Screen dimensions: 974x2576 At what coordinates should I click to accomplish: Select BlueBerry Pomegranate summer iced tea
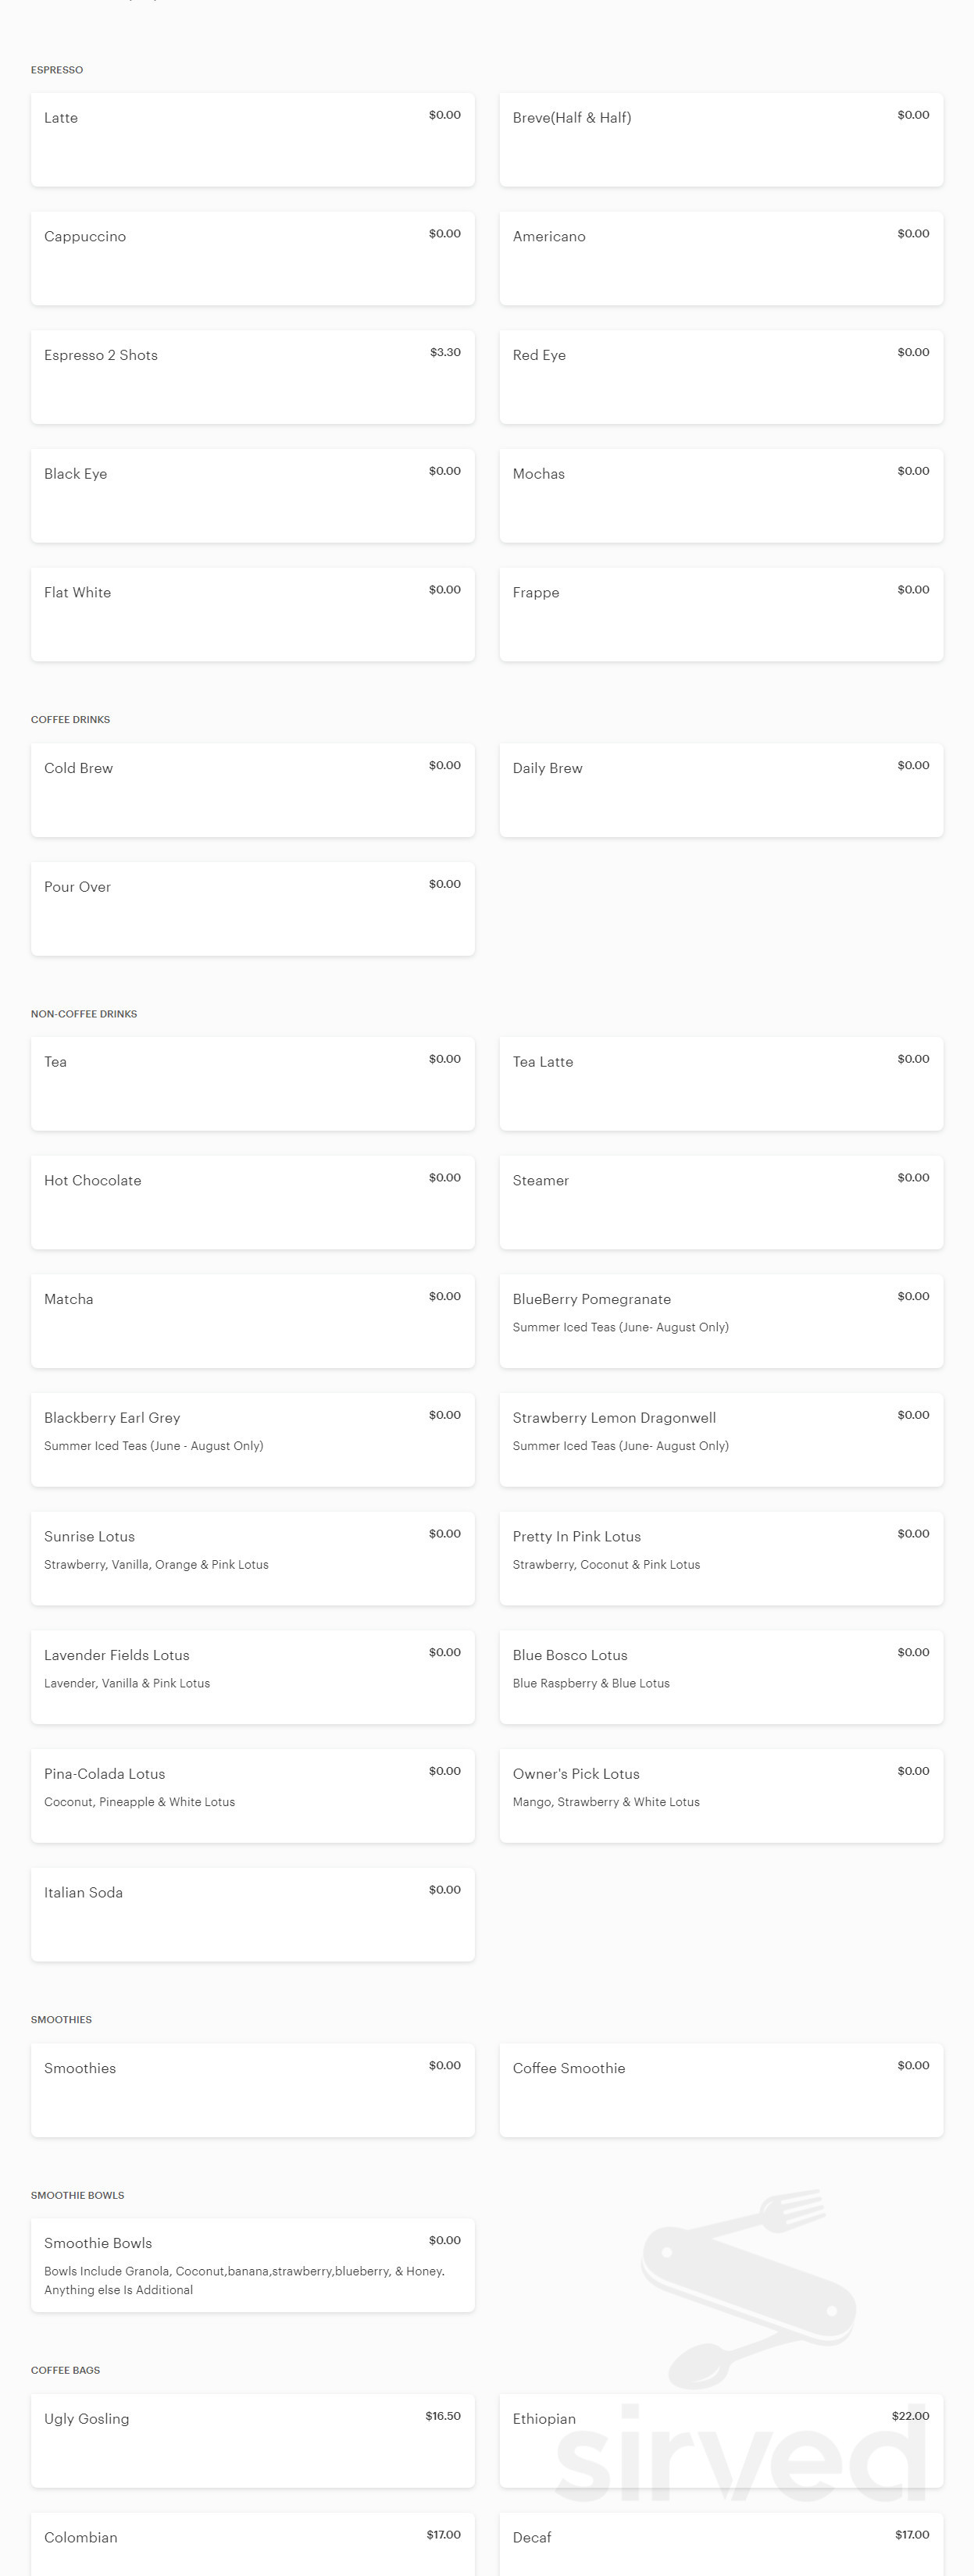click(721, 1321)
